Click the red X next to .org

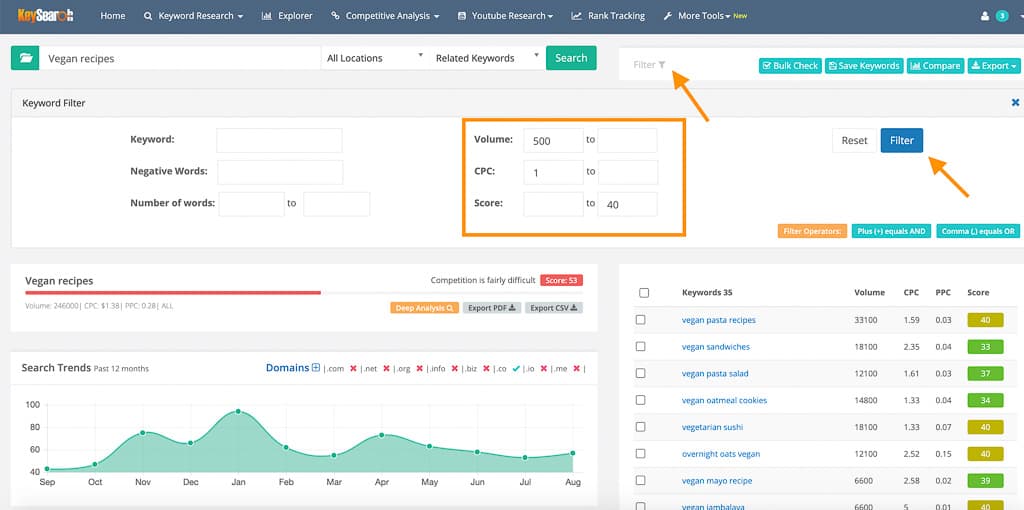[x=420, y=368]
